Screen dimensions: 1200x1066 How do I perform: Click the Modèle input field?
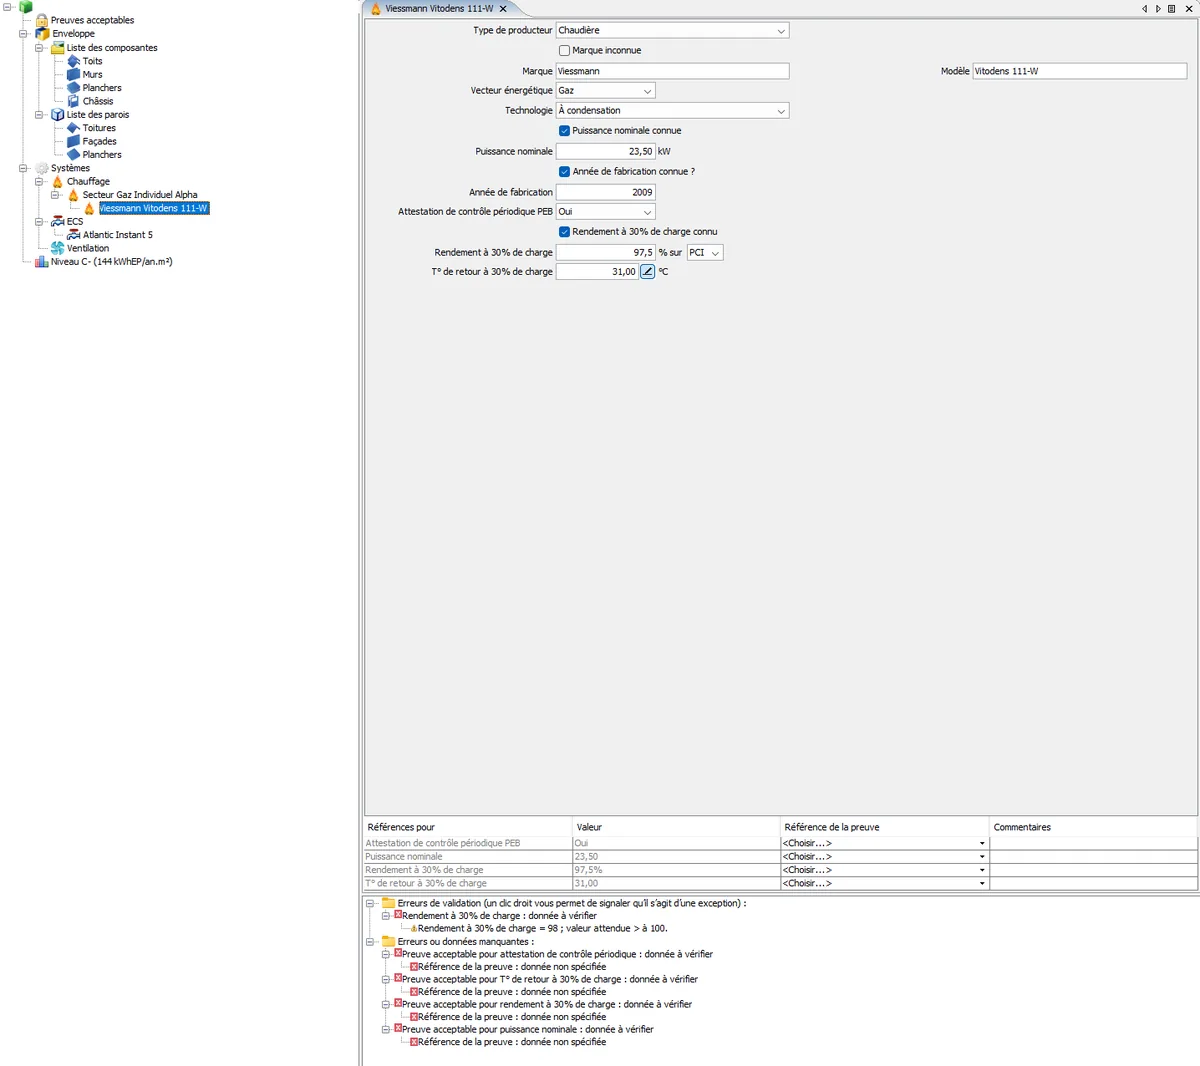[x=1079, y=71]
